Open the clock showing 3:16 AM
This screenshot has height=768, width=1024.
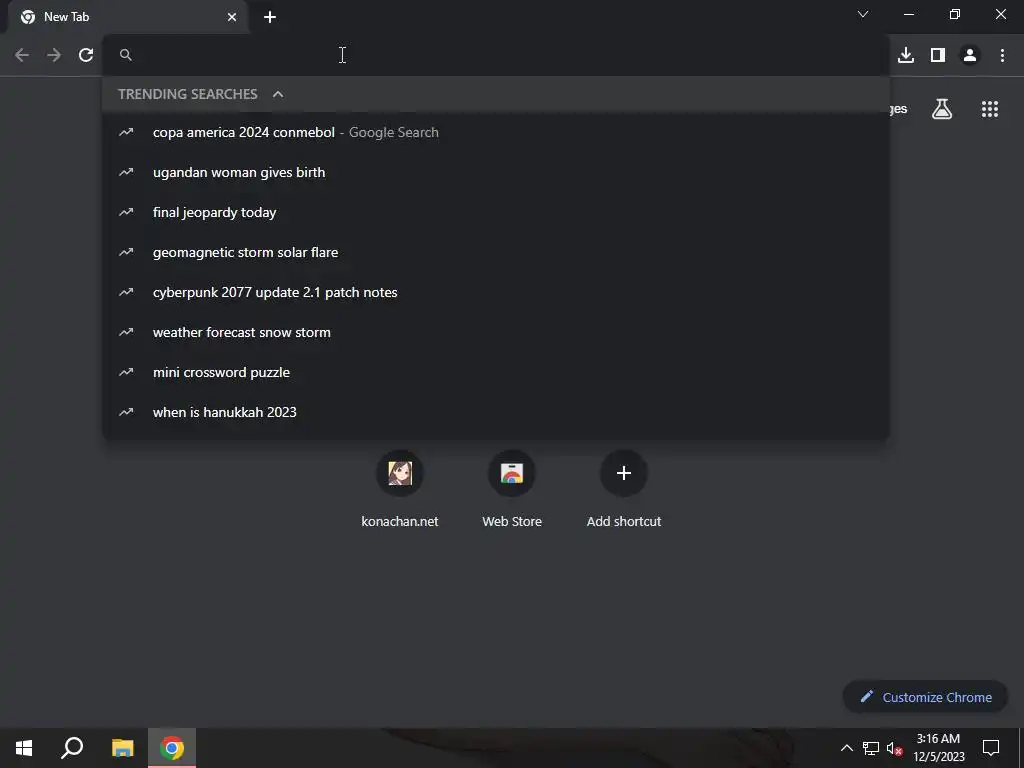point(938,748)
